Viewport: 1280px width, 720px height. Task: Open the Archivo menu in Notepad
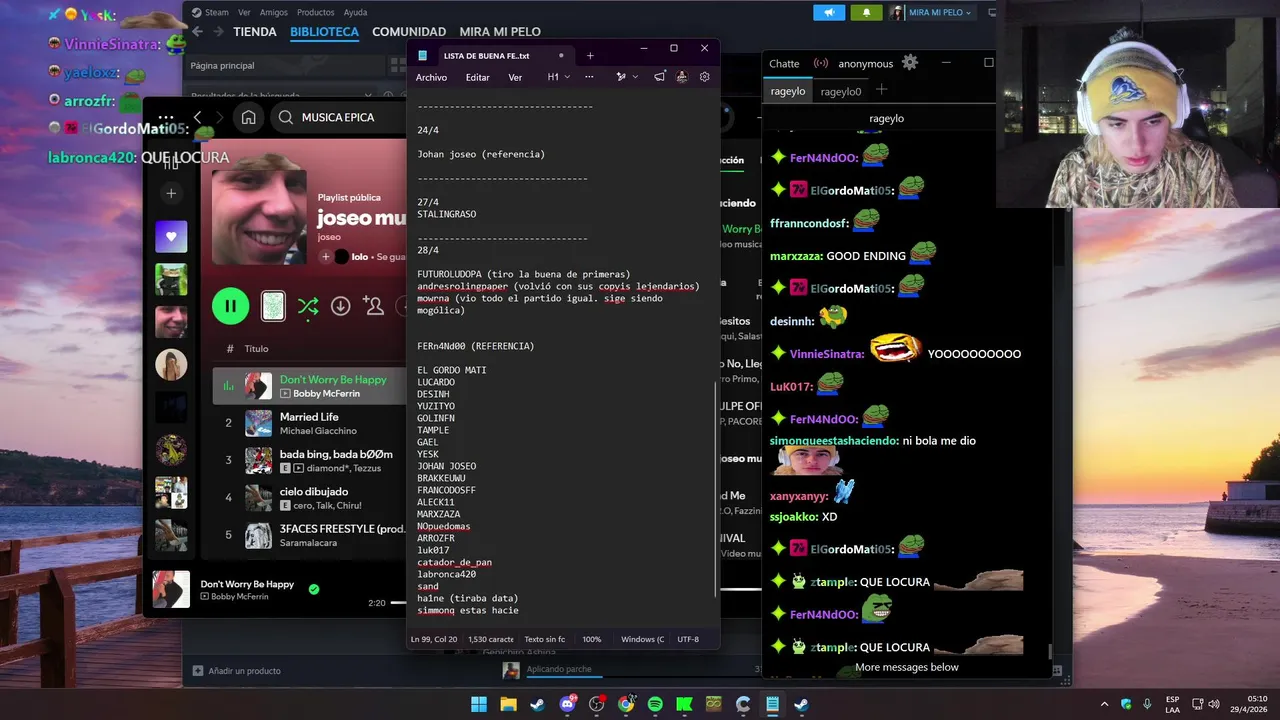pos(431,77)
